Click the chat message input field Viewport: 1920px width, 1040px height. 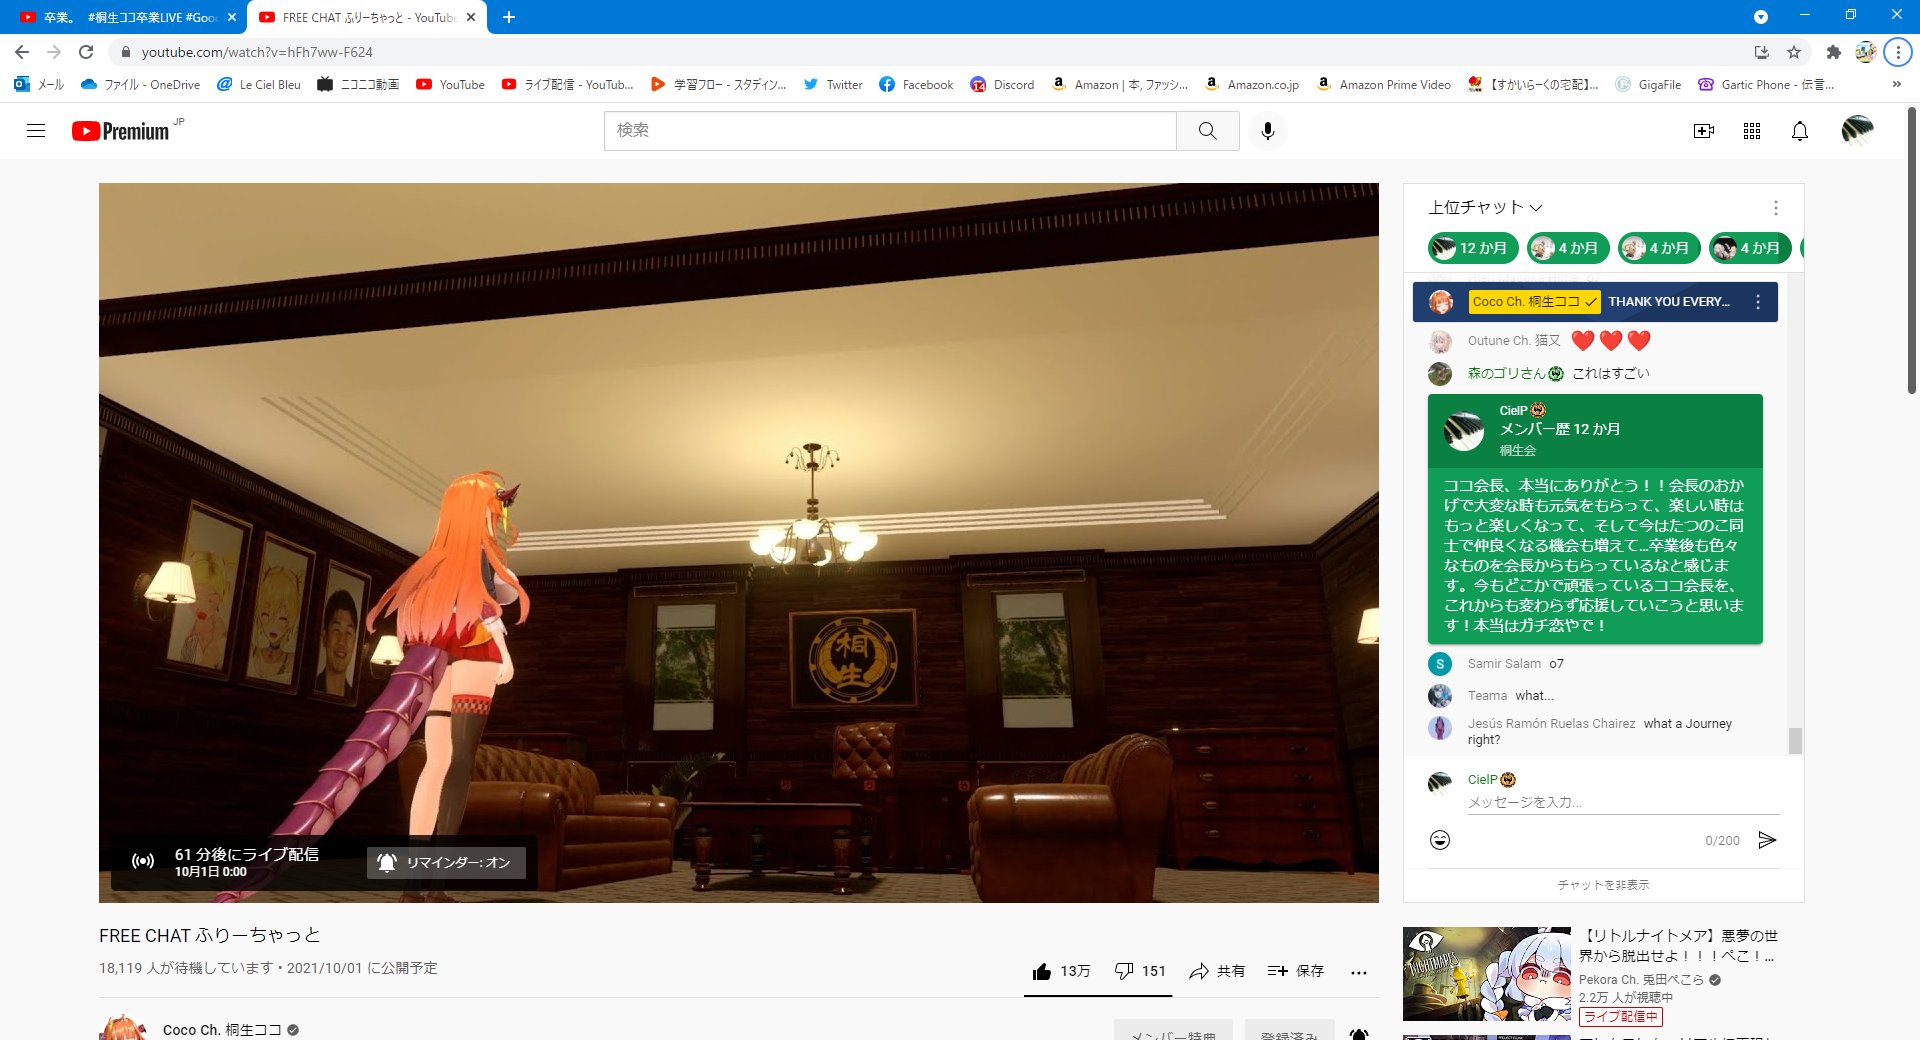coord(1623,802)
